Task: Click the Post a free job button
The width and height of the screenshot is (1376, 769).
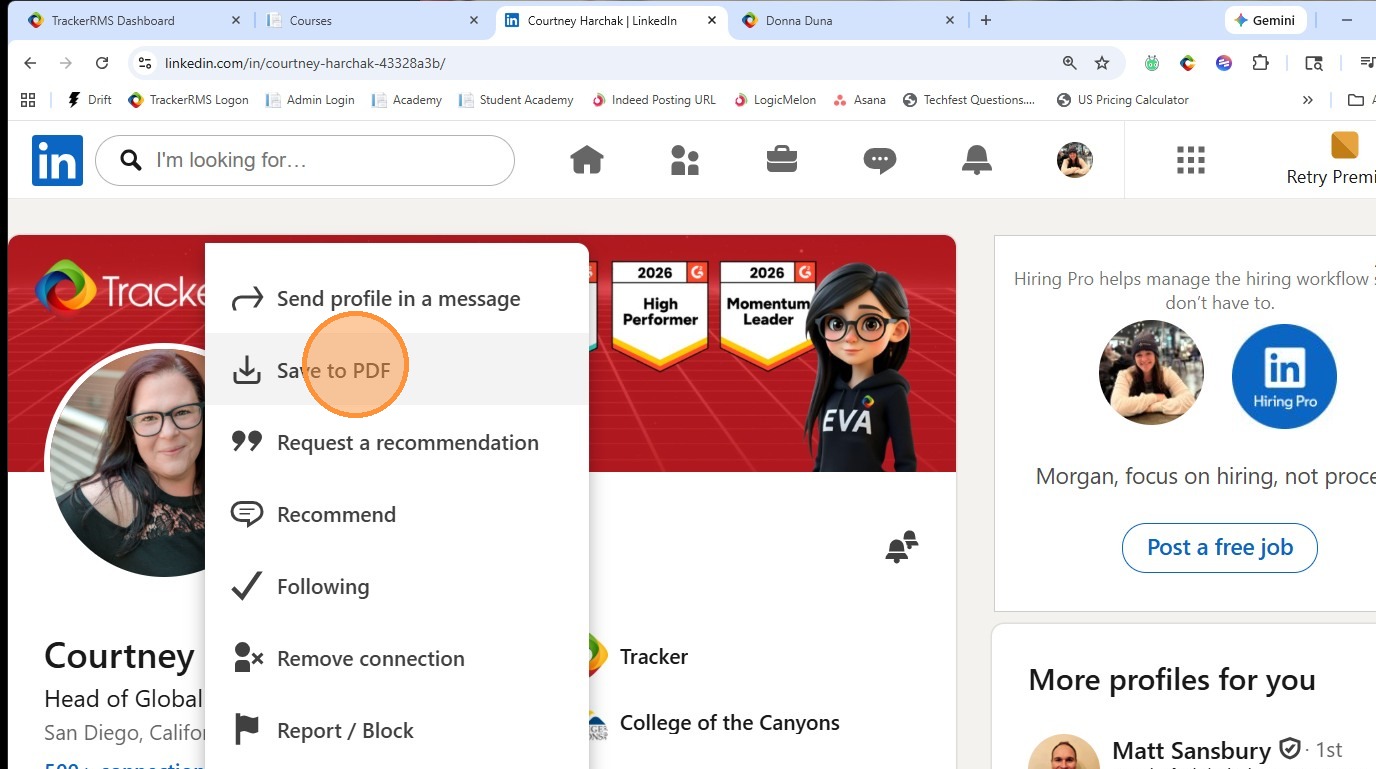Action: point(1220,547)
